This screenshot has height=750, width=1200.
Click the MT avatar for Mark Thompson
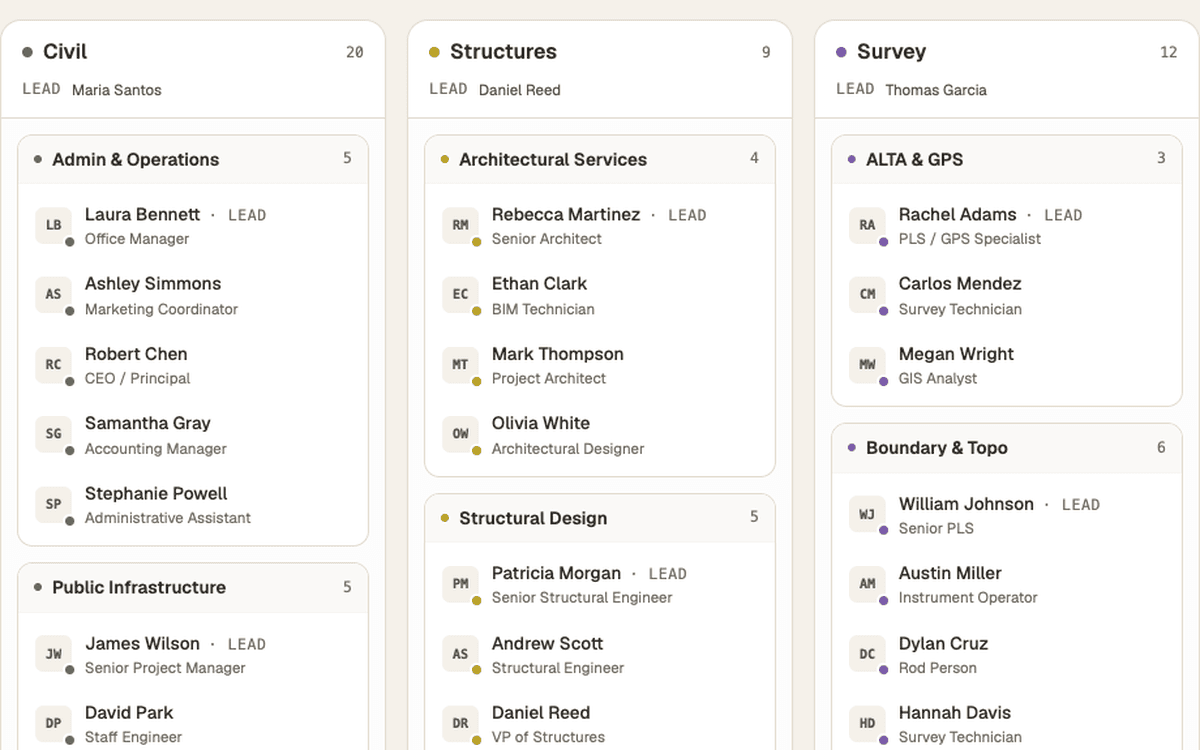click(x=461, y=365)
